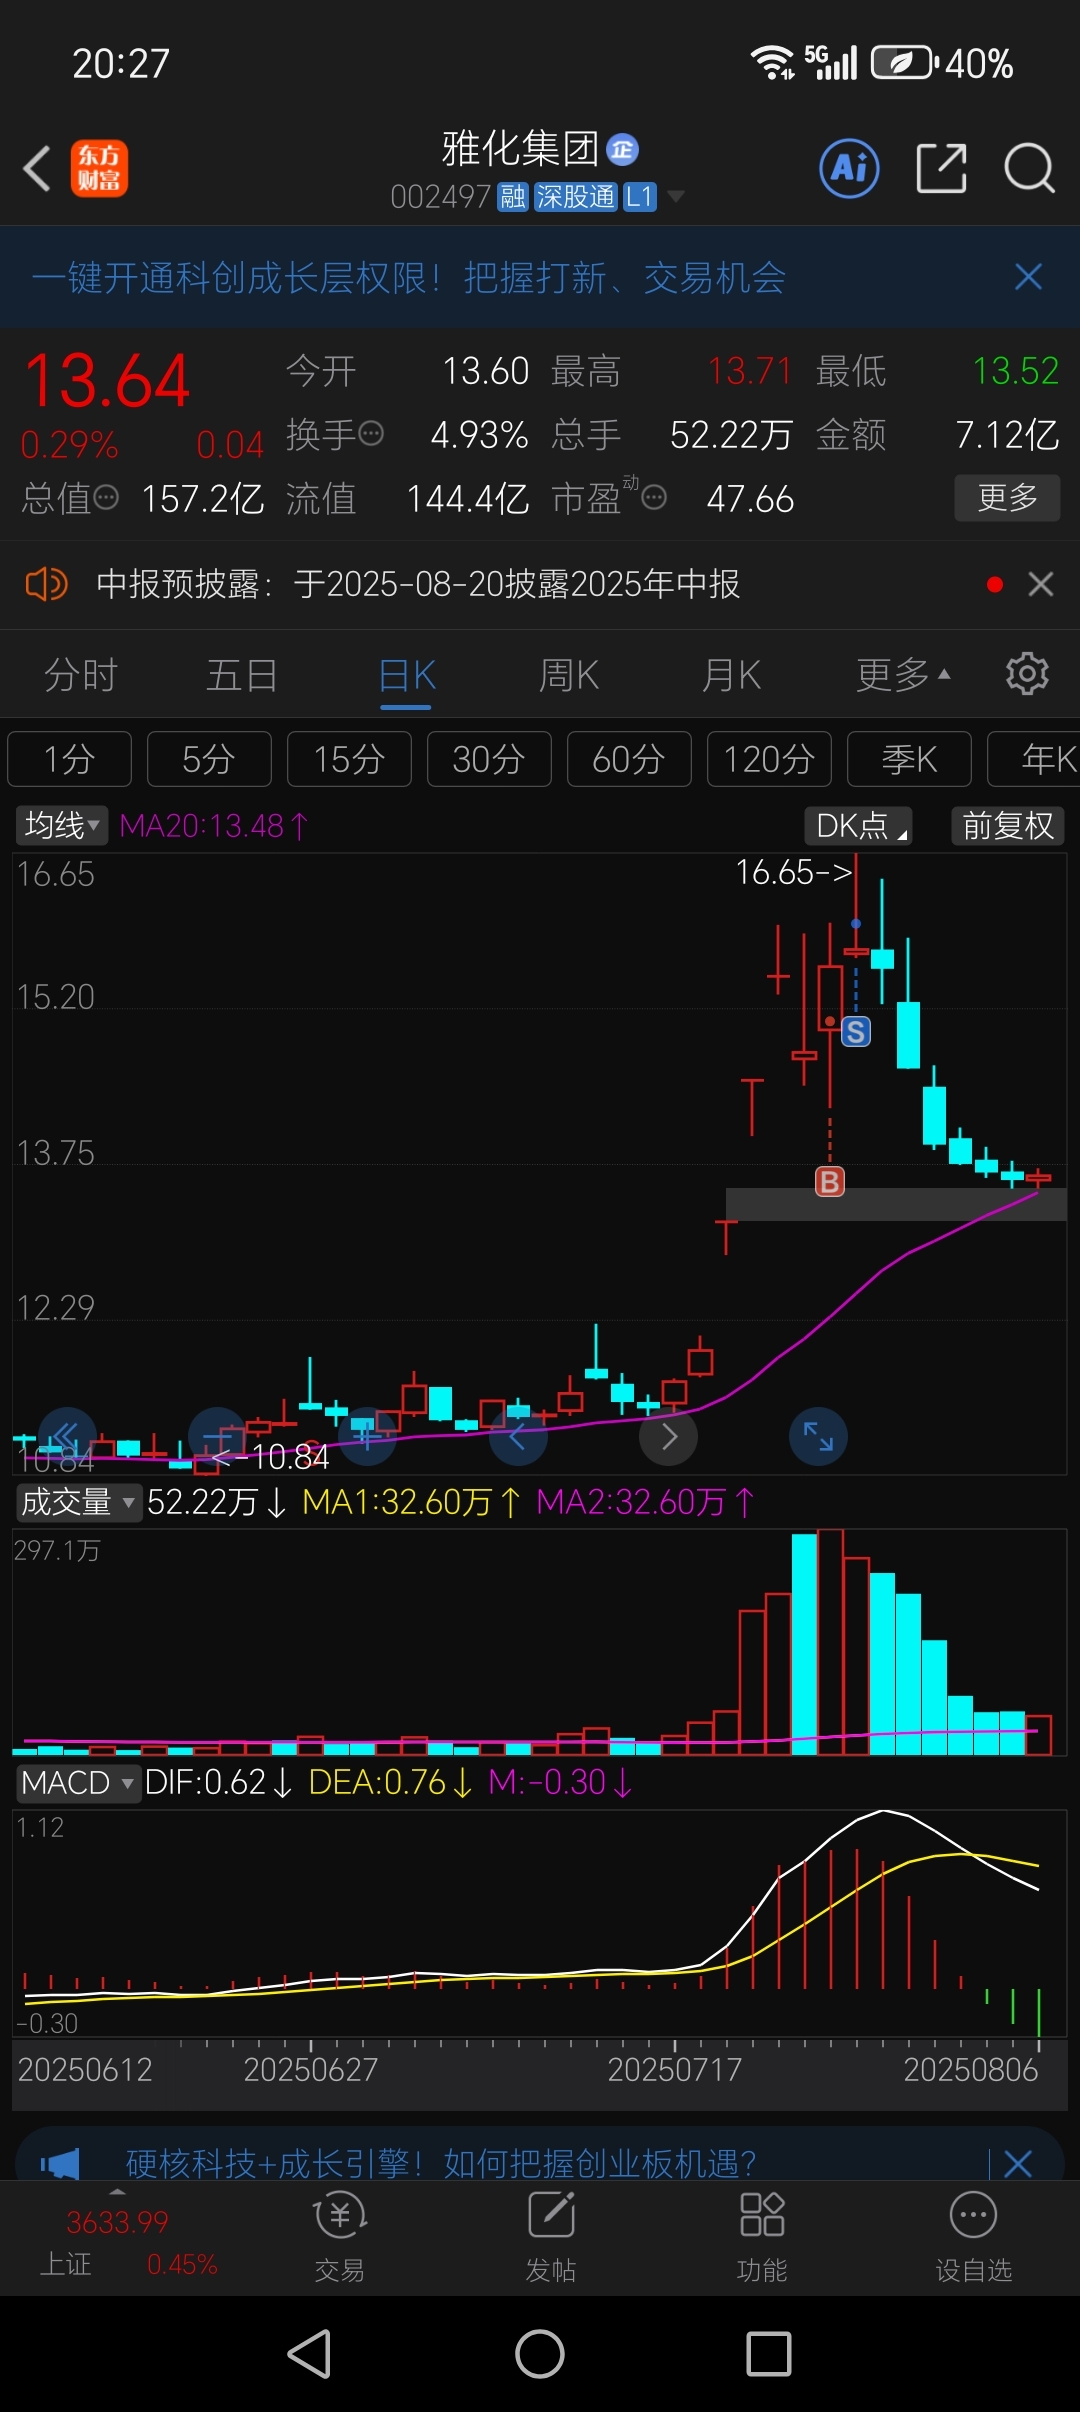
Task: Tap the chart zoom-out minus button
Action: pyautogui.click(x=217, y=1437)
